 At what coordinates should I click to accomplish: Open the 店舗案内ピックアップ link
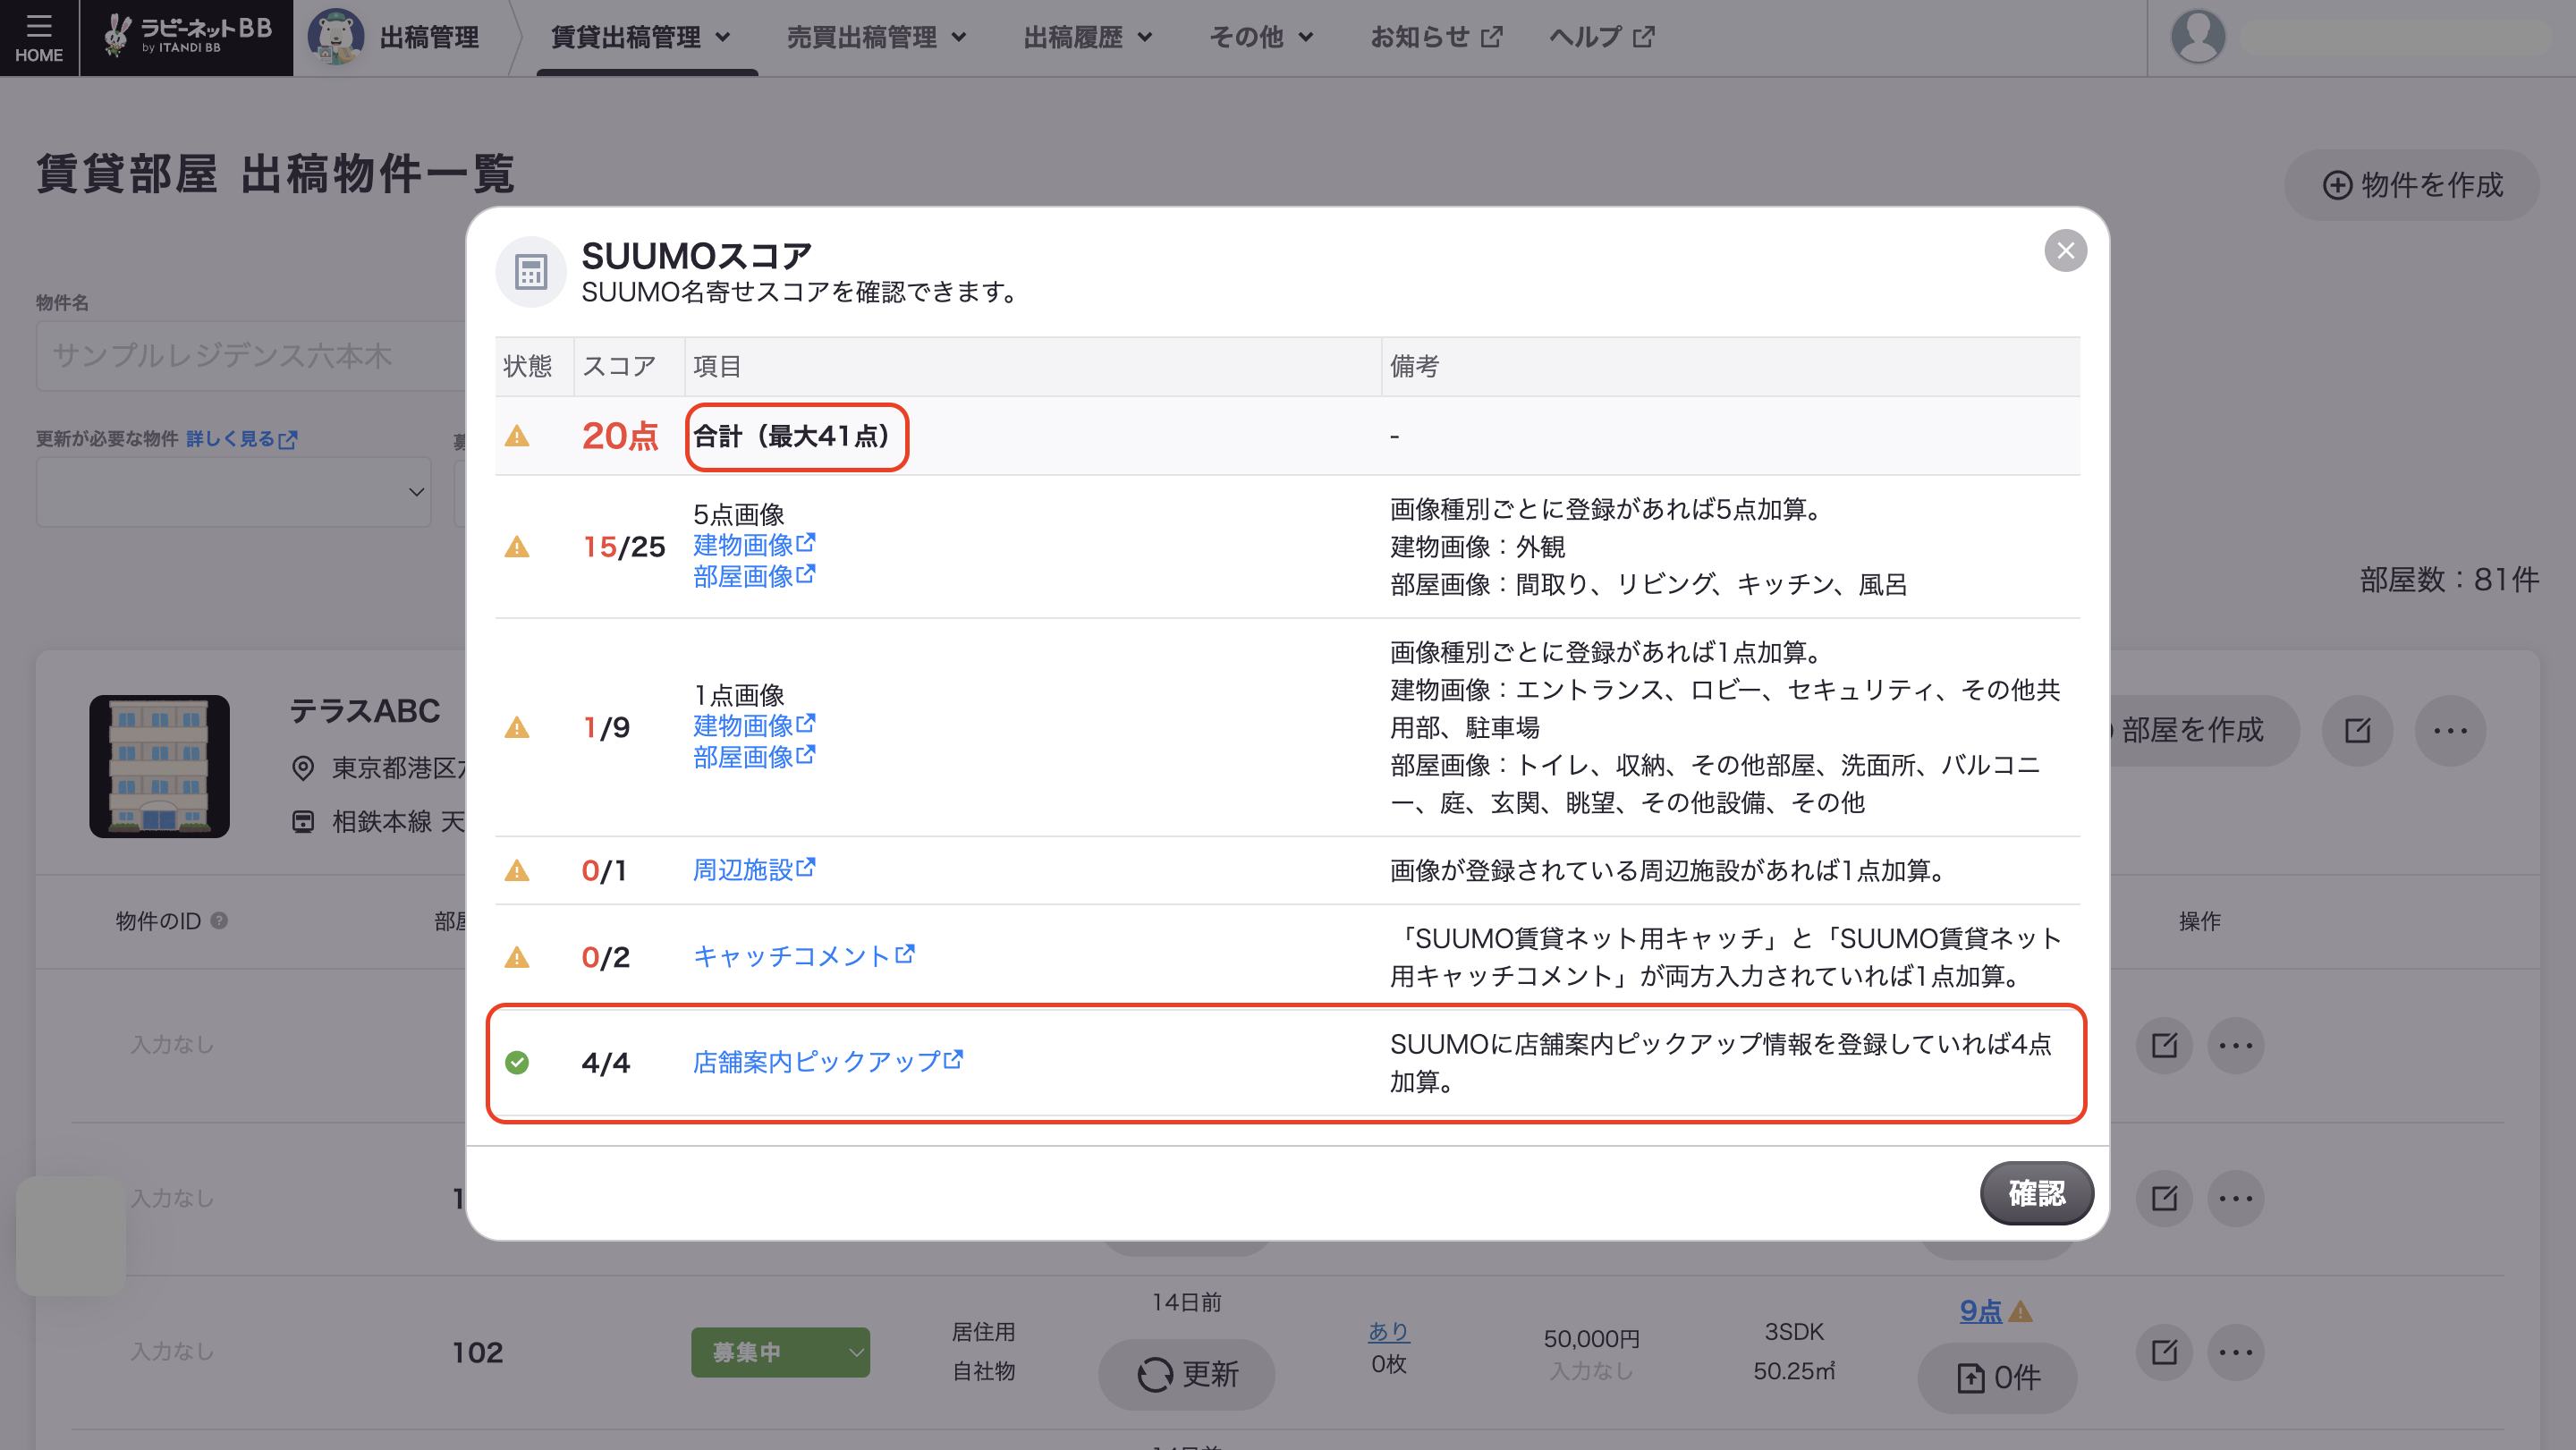pos(828,1061)
